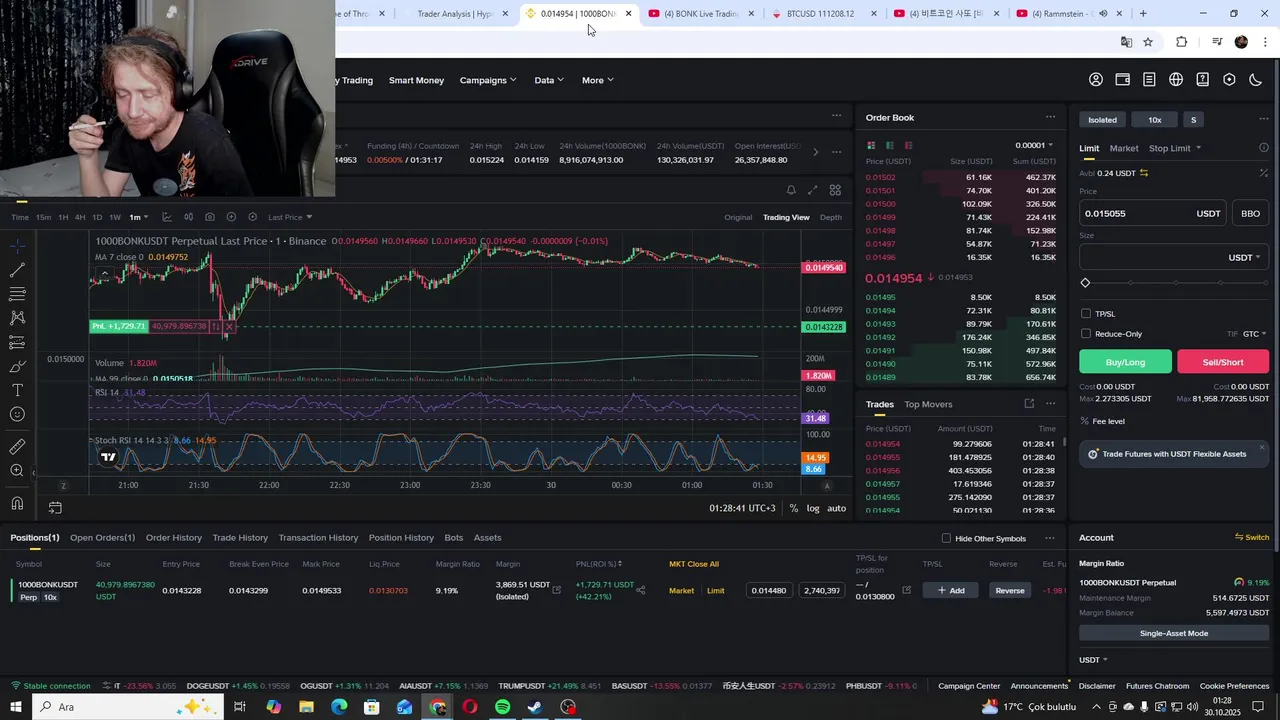Viewport: 1280px width, 720px height.
Task: Close the position line on chart
Action: pyautogui.click(x=229, y=326)
